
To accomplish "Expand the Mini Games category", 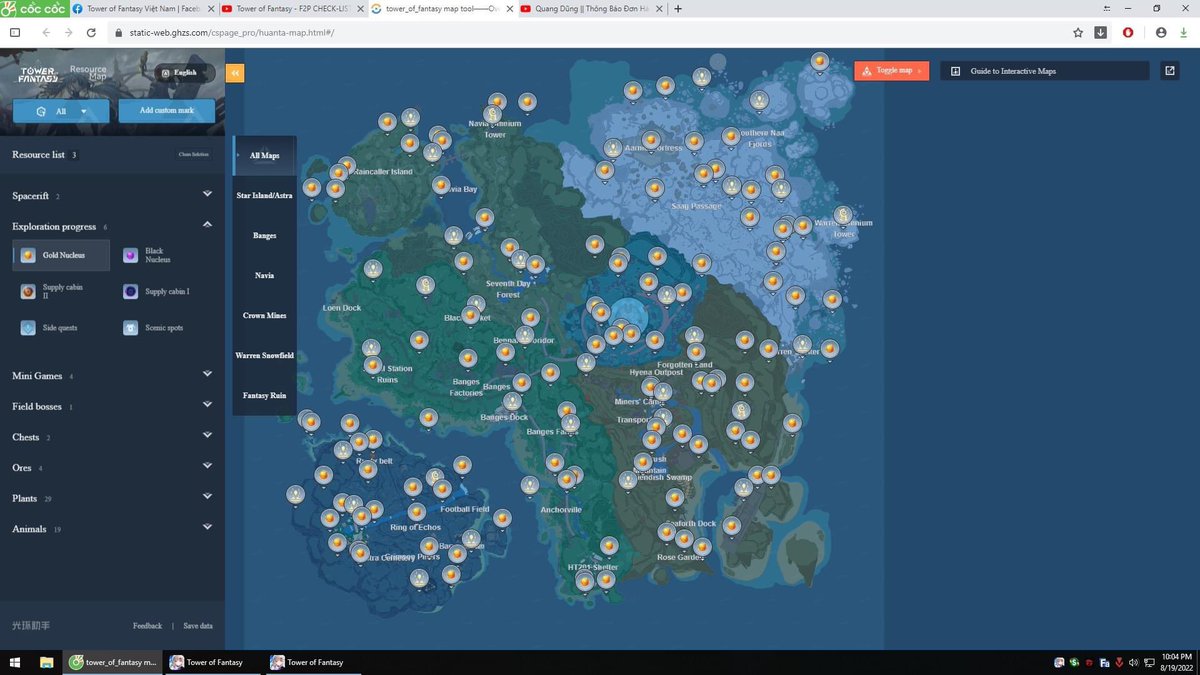I will click(207, 375).
